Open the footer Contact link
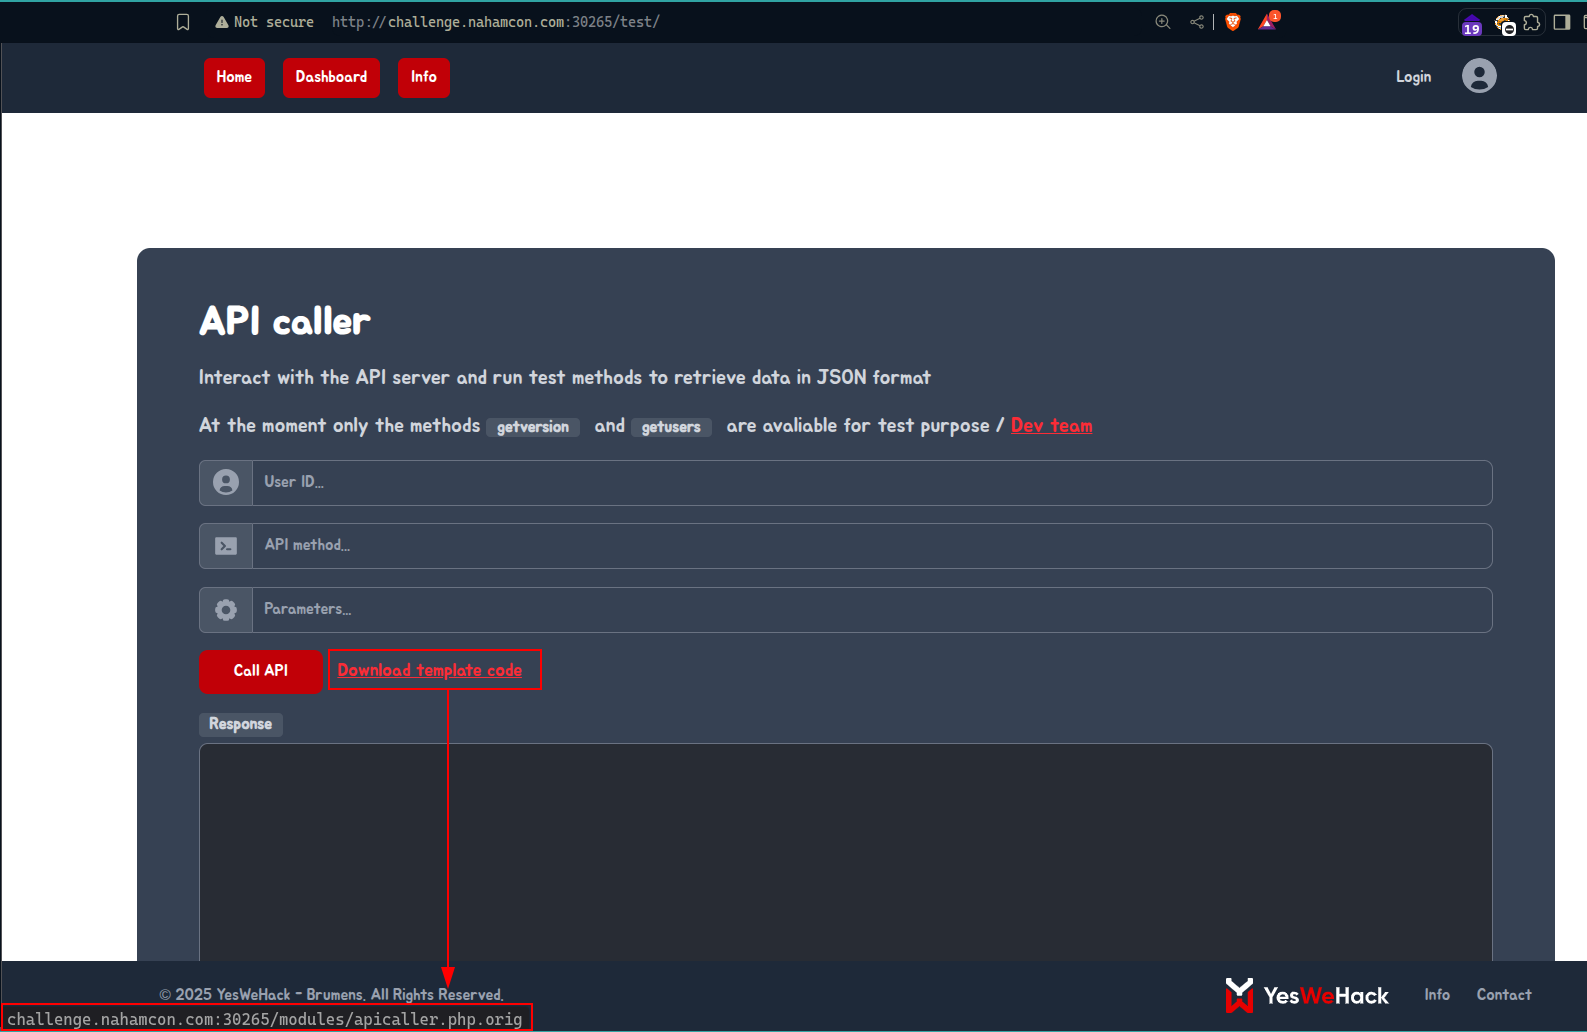Image resolution: width=1587 pixels, height=1032 pixels. click(1504, 995)
